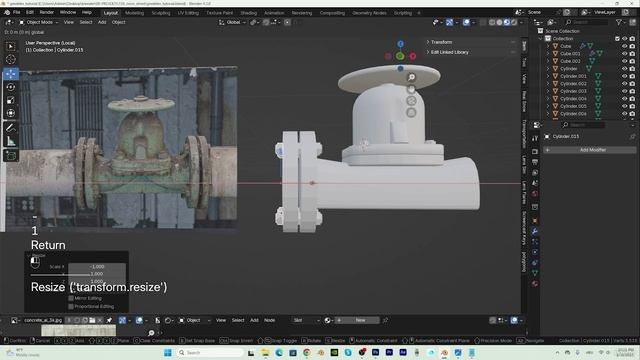
Task: Hide Cube using its eye icon
Action: point(624,46)
